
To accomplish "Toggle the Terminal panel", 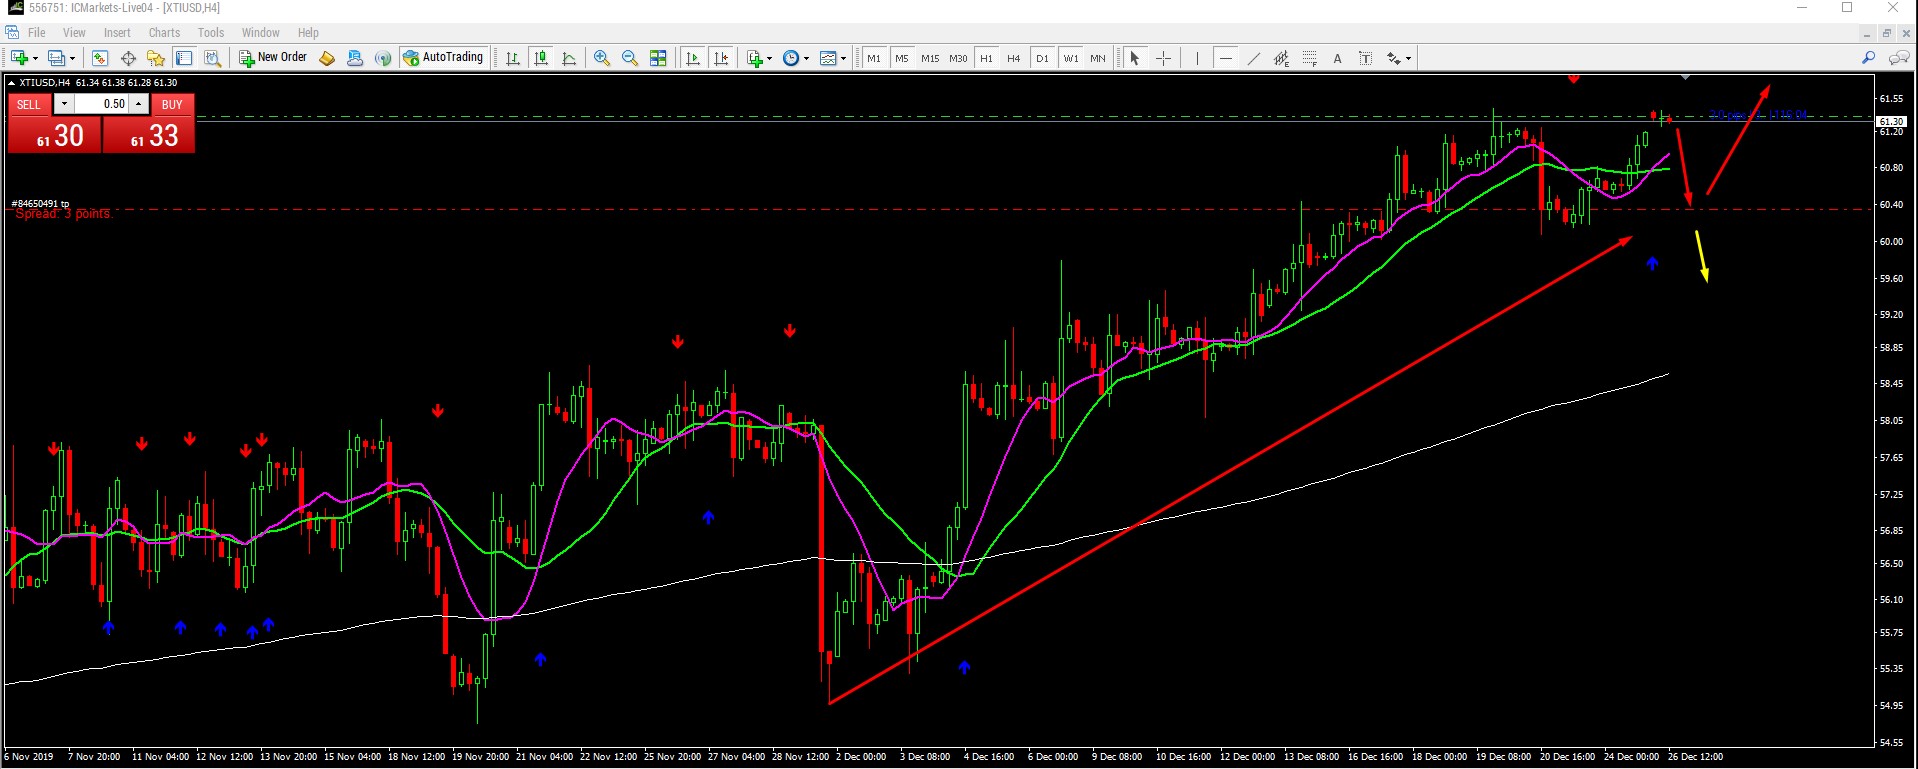I will [x=184, y=58].
